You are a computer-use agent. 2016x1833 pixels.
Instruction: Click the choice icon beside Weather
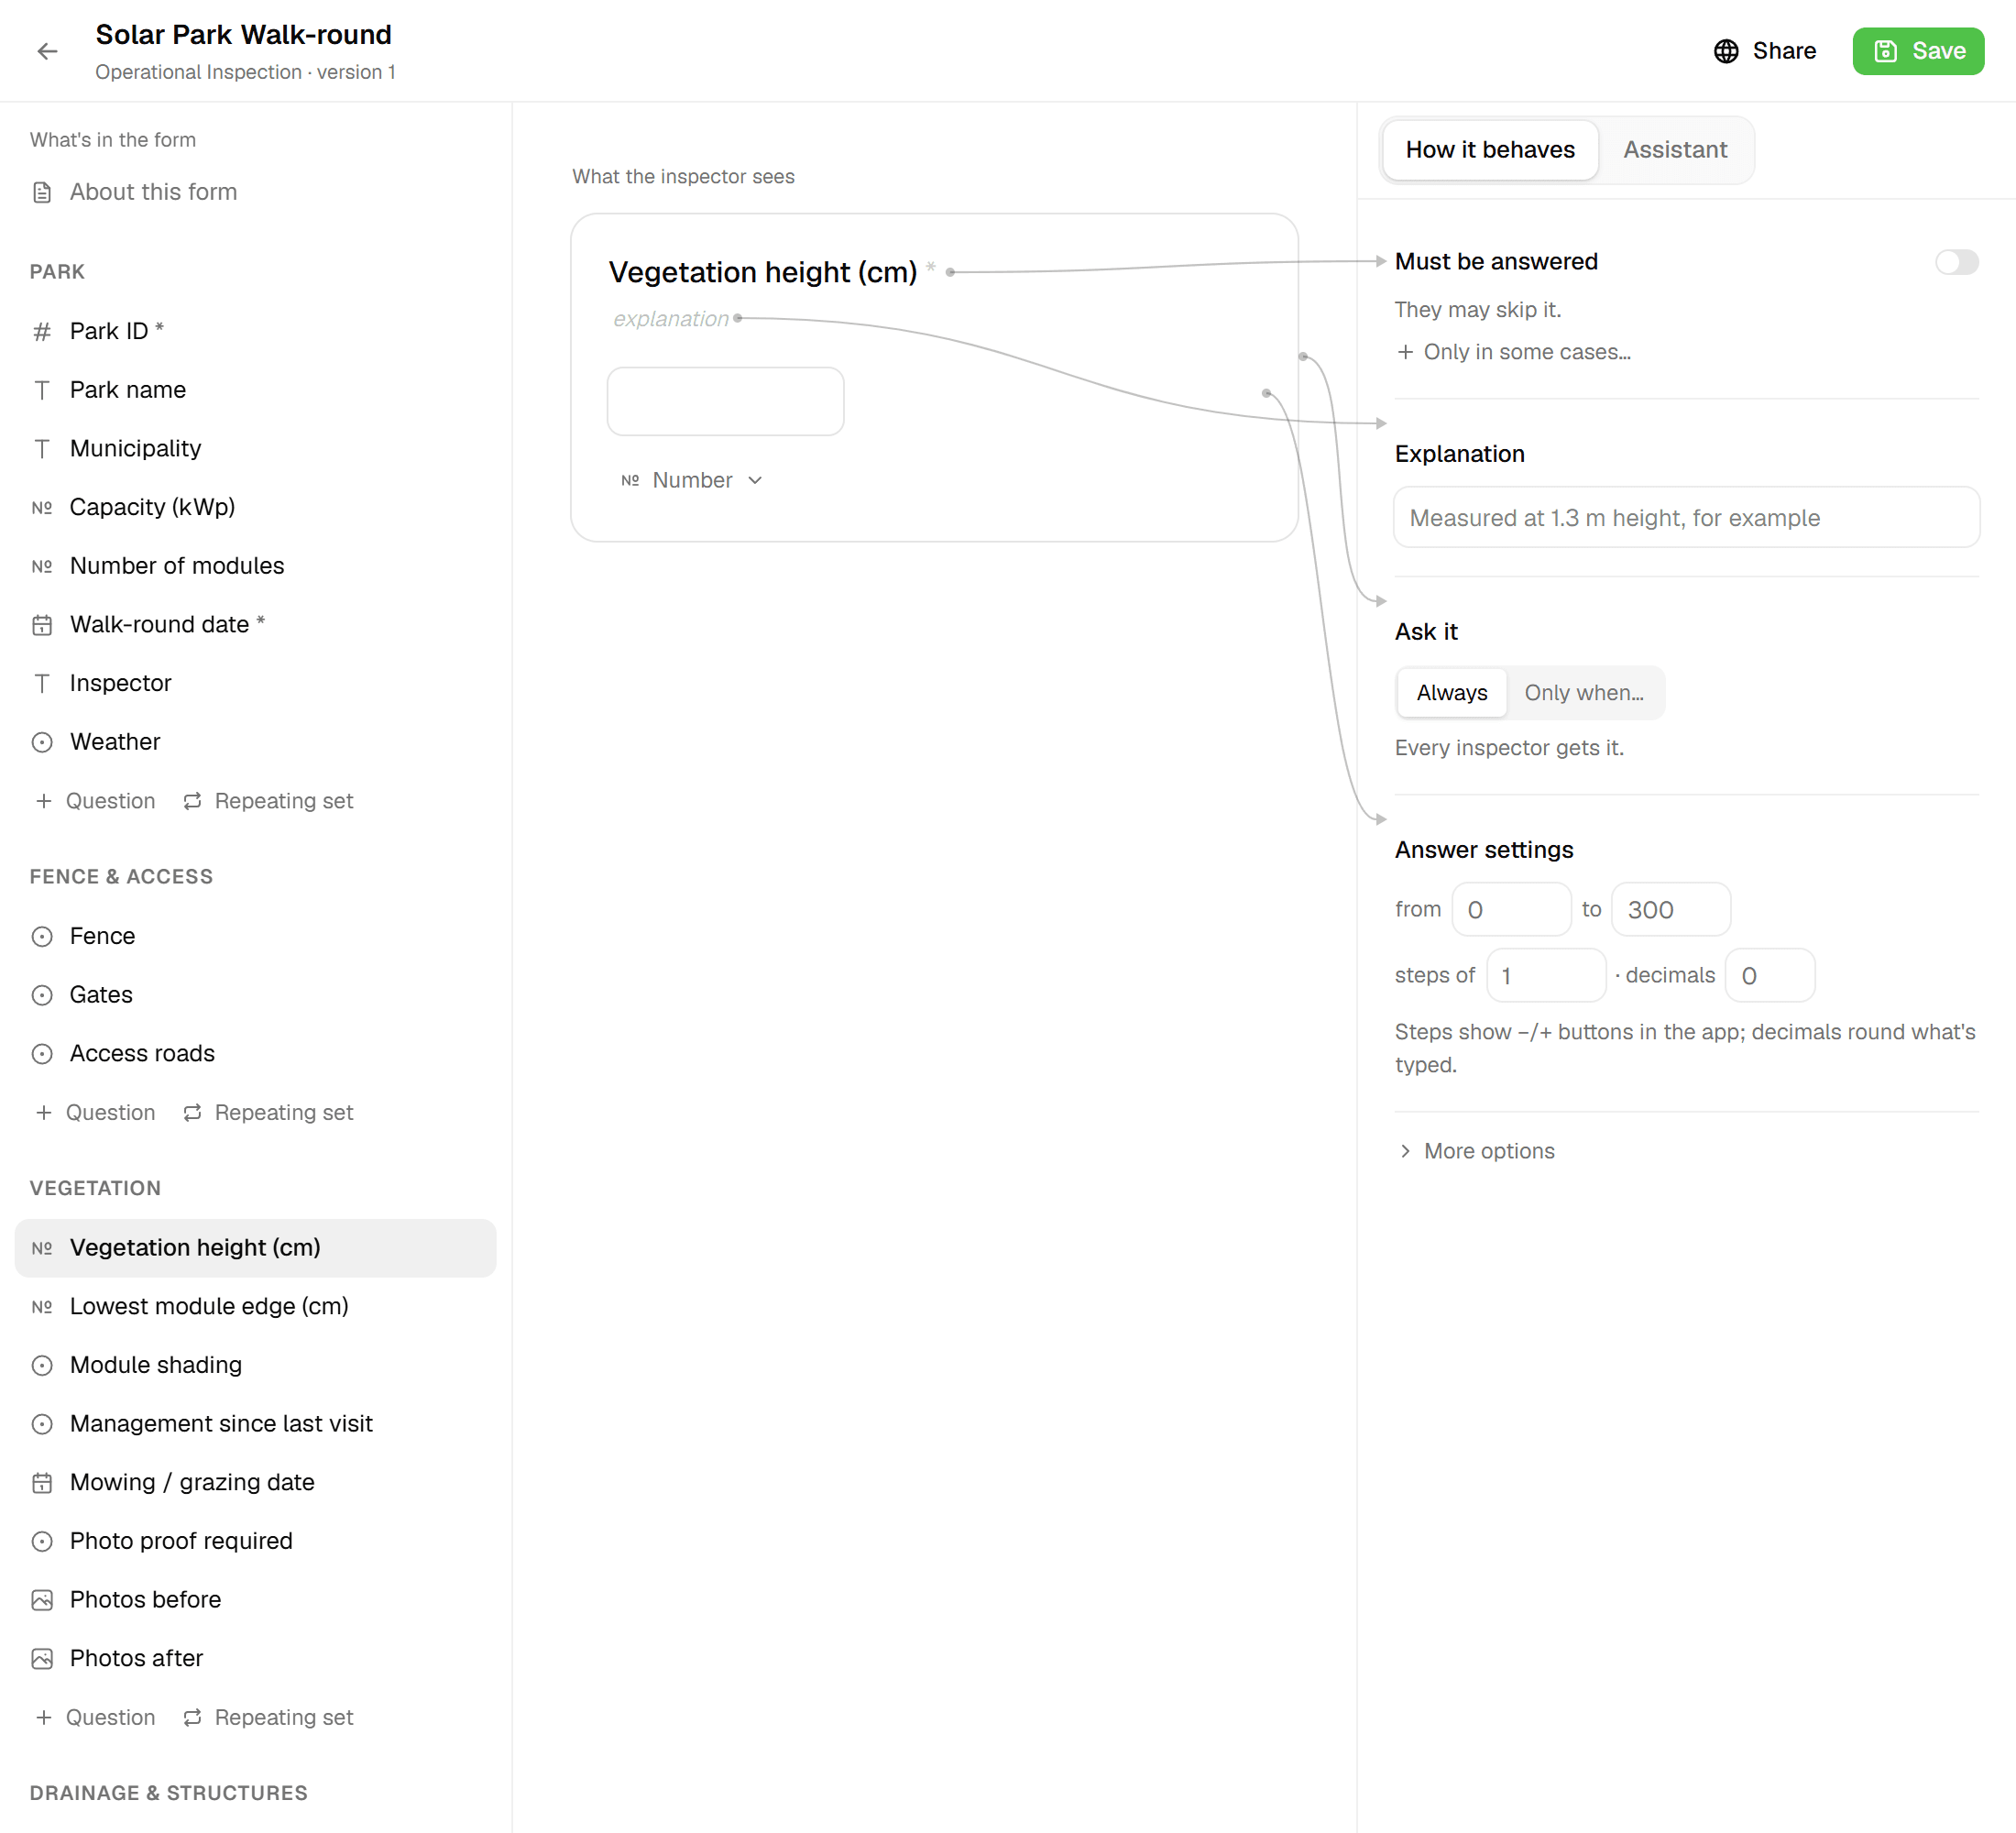42,742
